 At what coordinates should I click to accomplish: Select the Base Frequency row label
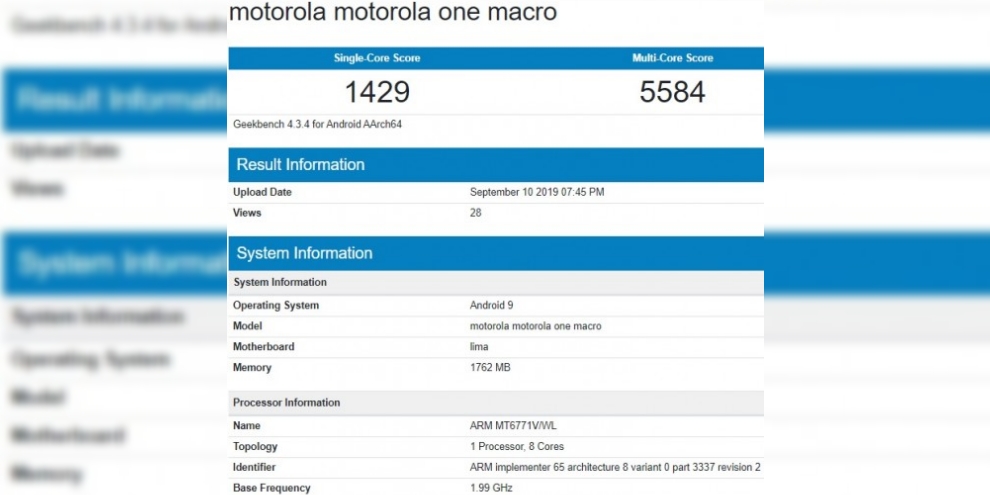point(271,488)
